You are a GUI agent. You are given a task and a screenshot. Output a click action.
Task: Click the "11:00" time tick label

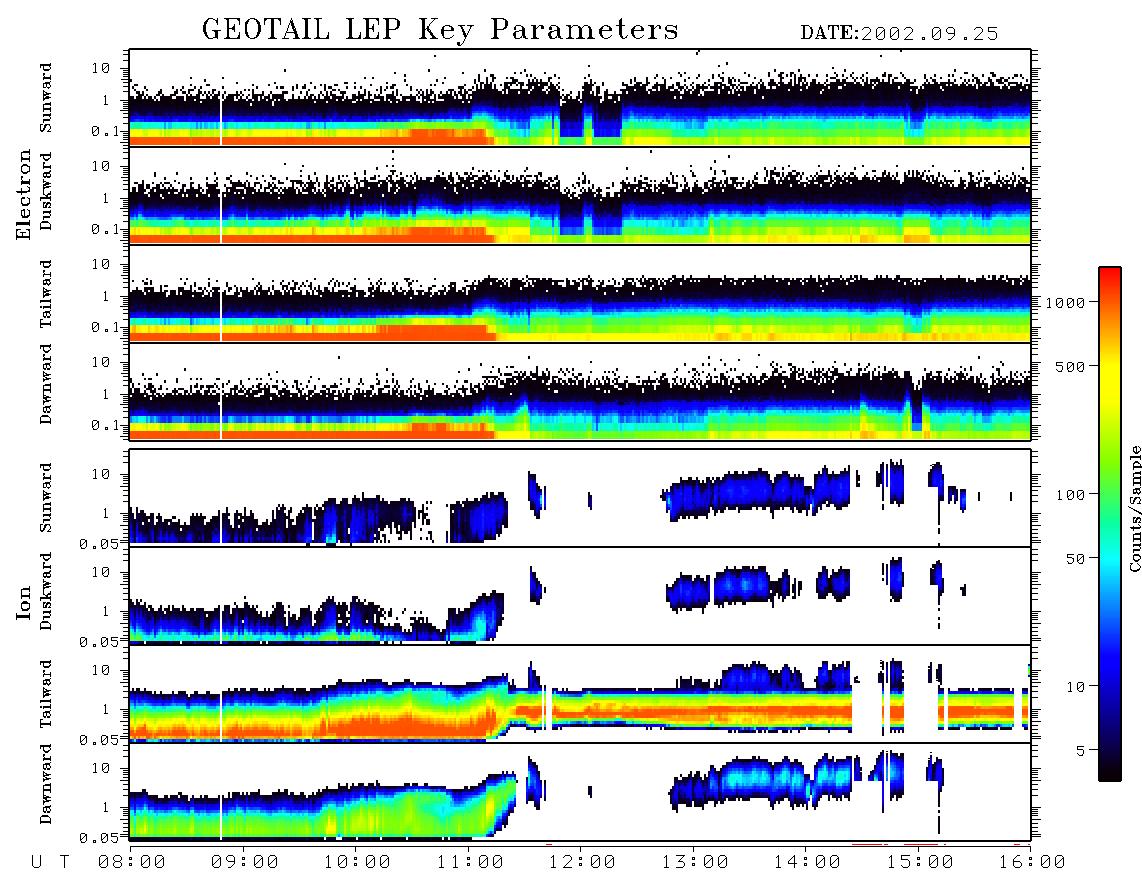pyautogui.click(x=470, y=862)
